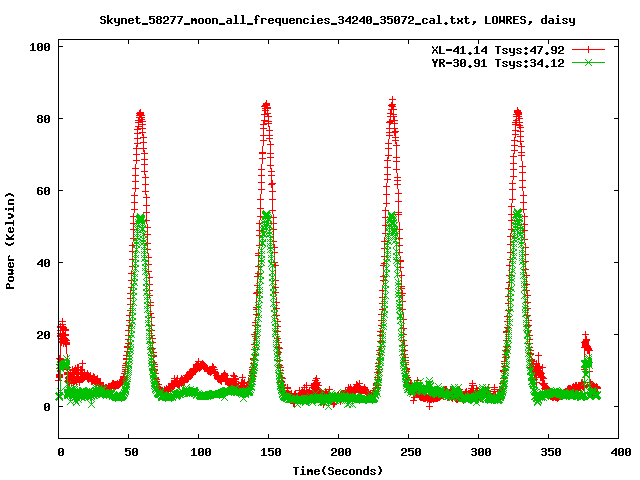Click the x-axis tick label 400
This screenshot has width=640, height=480.
(621, 452)
